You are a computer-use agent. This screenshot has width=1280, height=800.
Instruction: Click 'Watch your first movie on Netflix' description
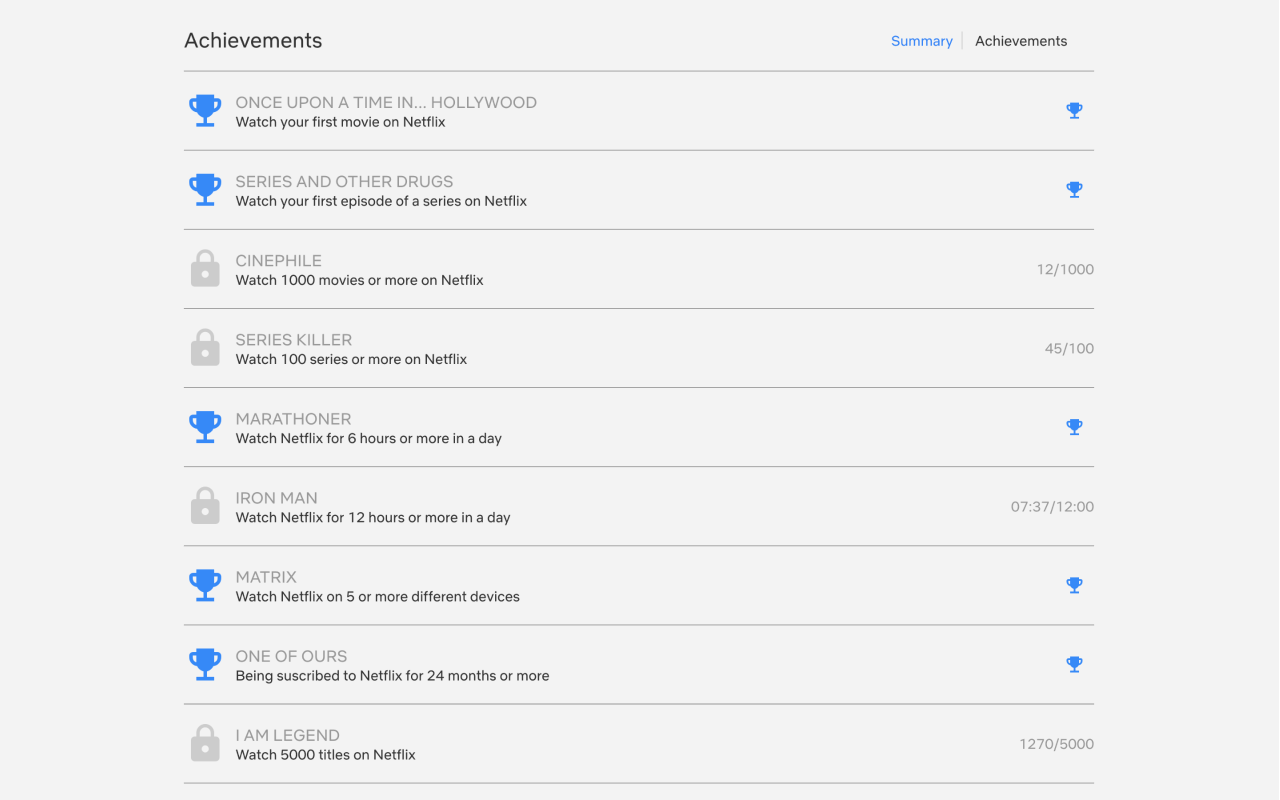point(341,122)
